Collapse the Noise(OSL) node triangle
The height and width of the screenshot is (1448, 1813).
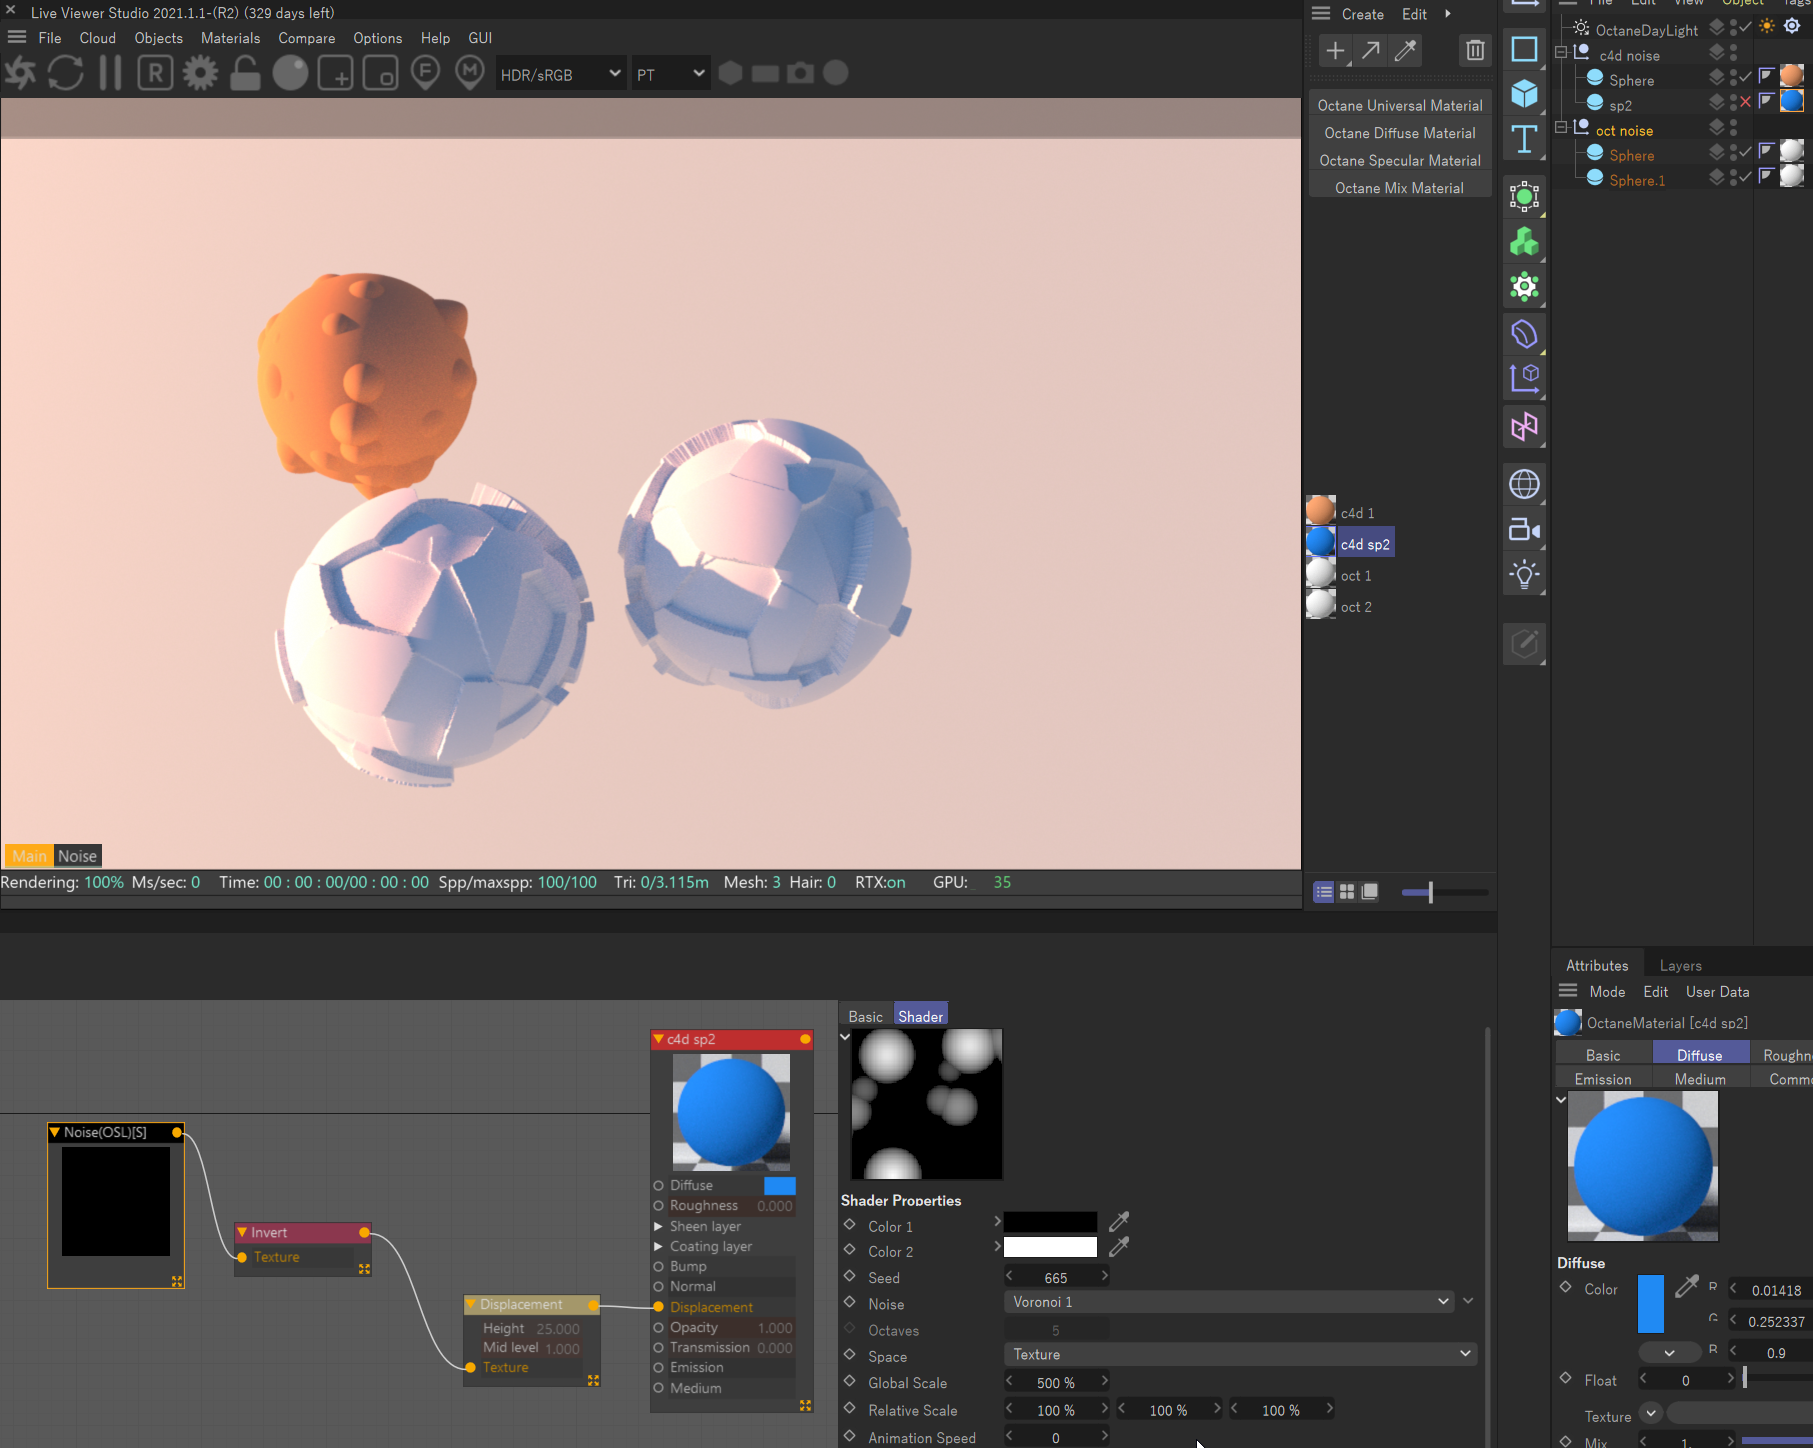pos(55,1132)
